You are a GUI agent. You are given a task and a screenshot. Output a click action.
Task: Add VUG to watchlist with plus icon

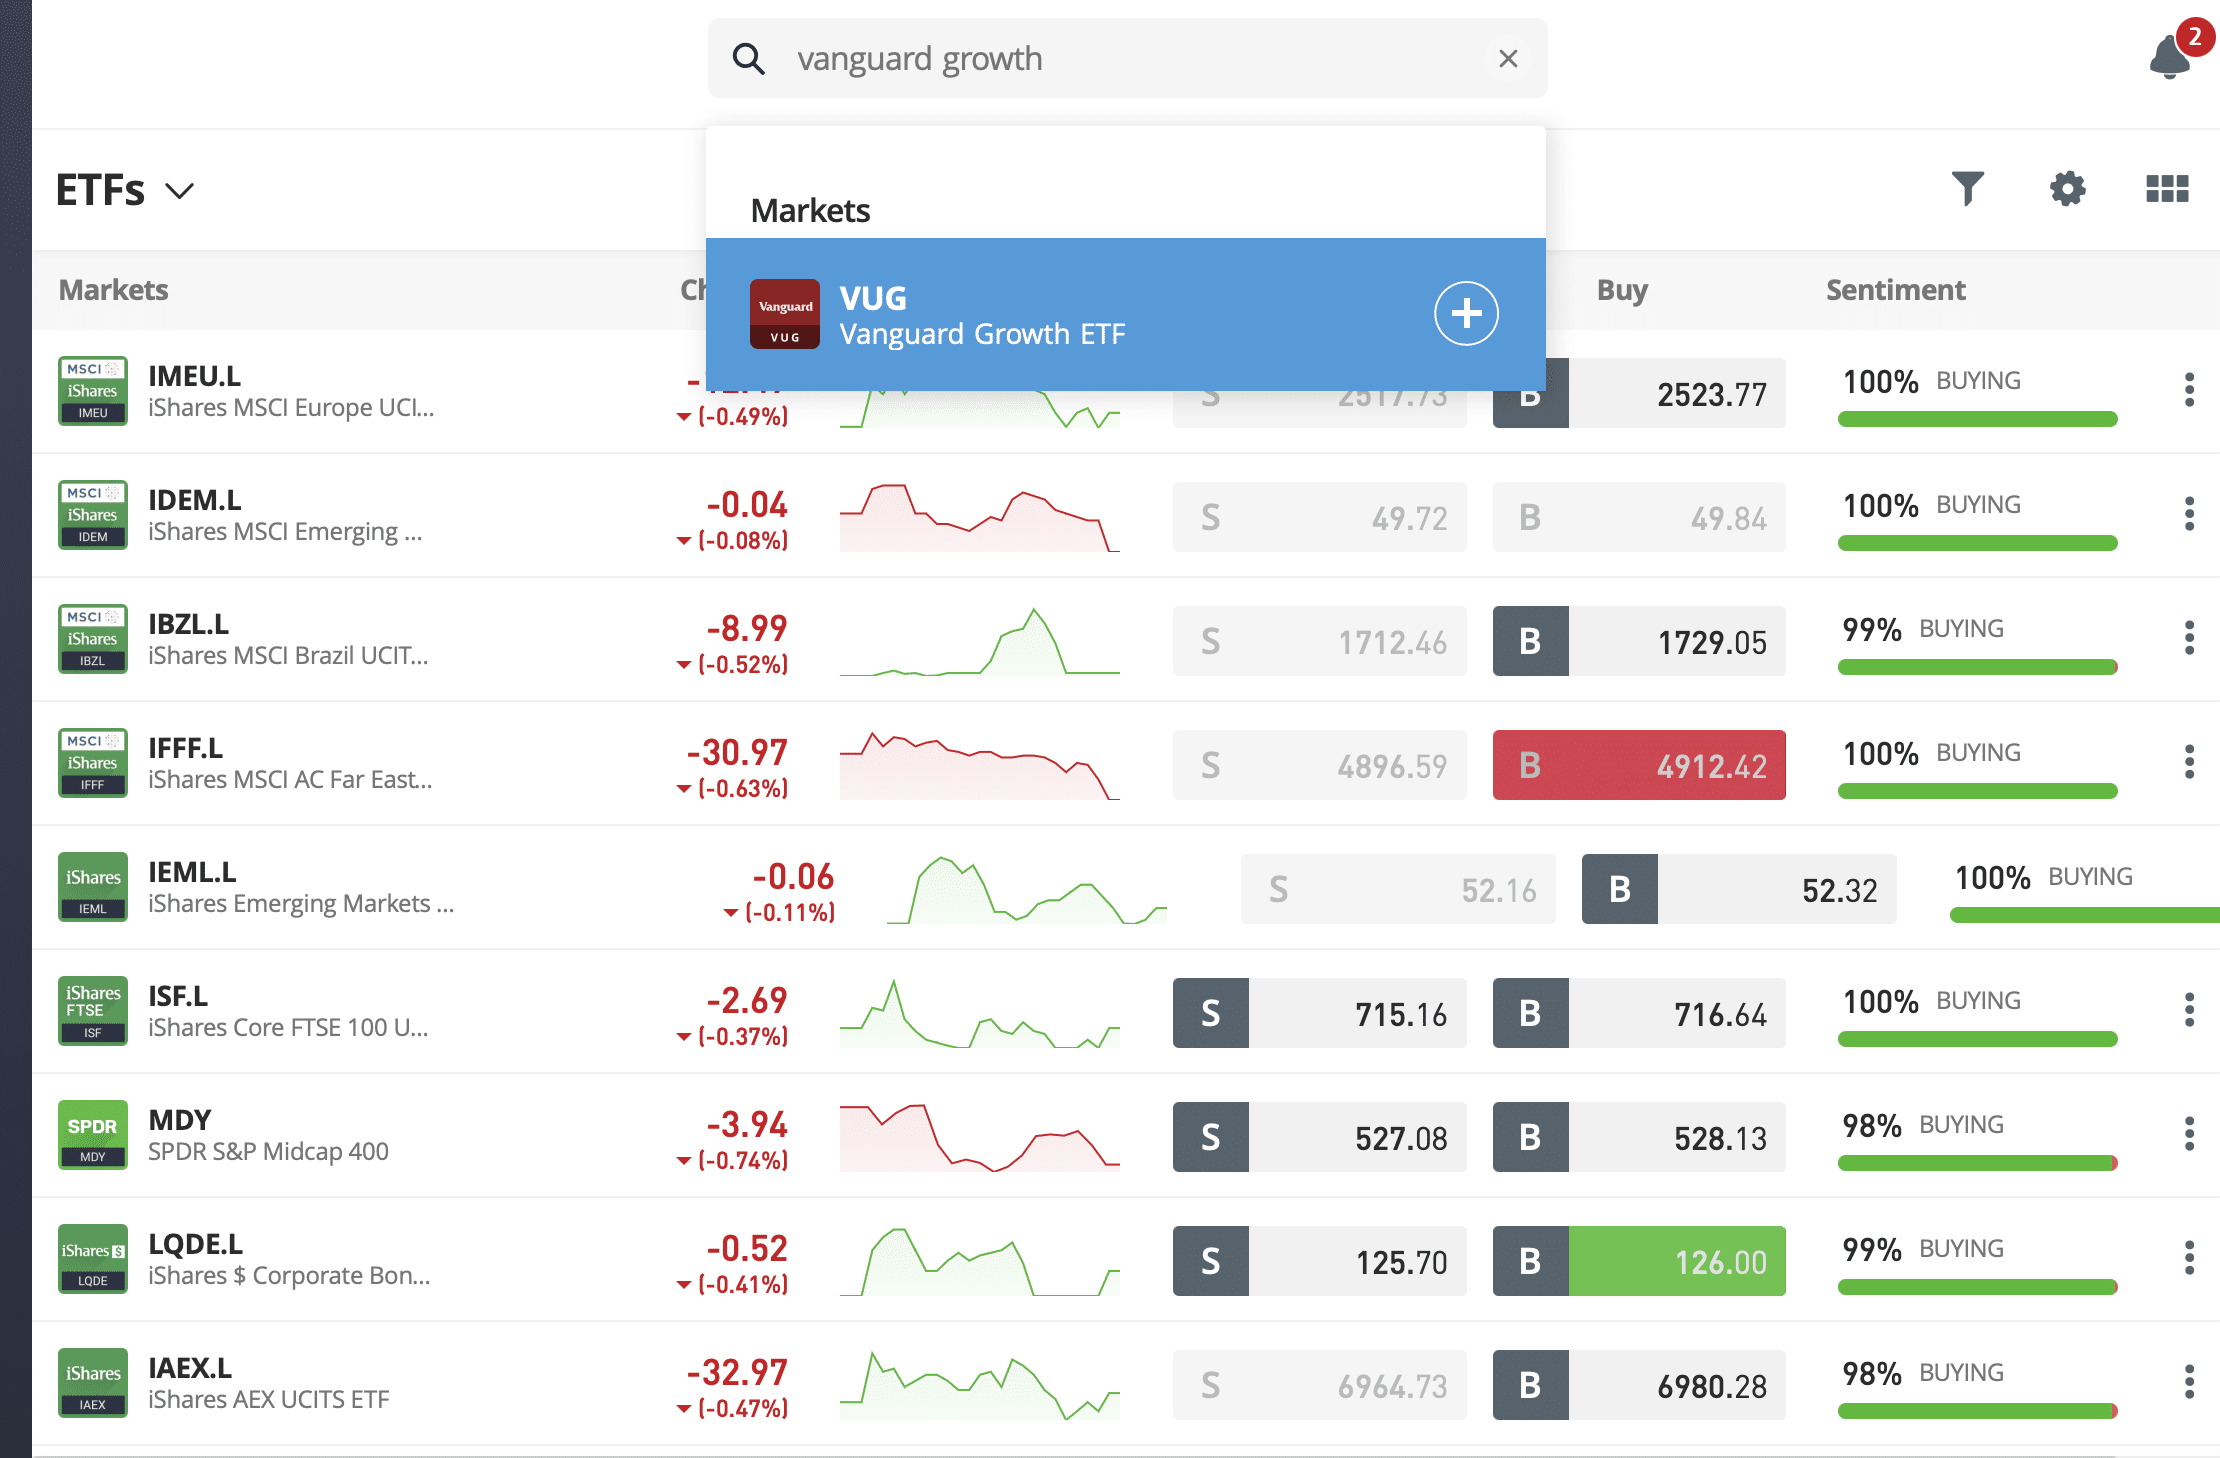[1466, 313]
